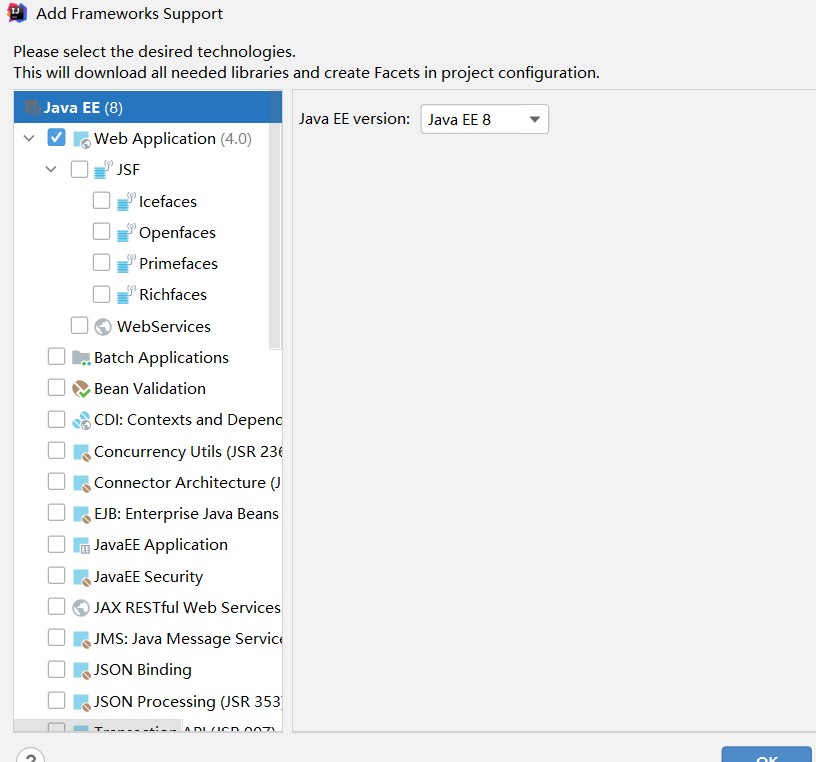Viewport: 816px width, 762px height.
Task: Enable the JSON Processing checkbox
Action: [x=56, y=701]
